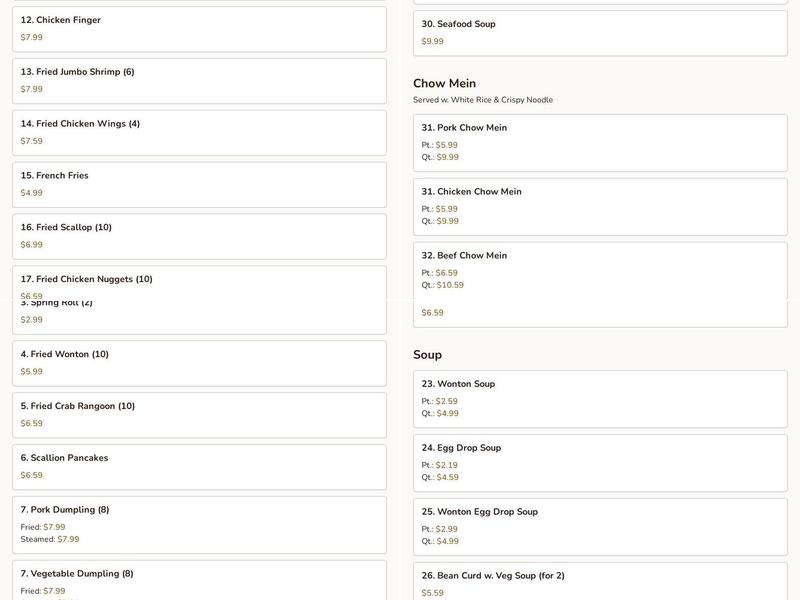The height and width of the screenshot is (600, 800).
Task: Choose Bean Curd w. Veg Soup
Action: click(600, 583)
